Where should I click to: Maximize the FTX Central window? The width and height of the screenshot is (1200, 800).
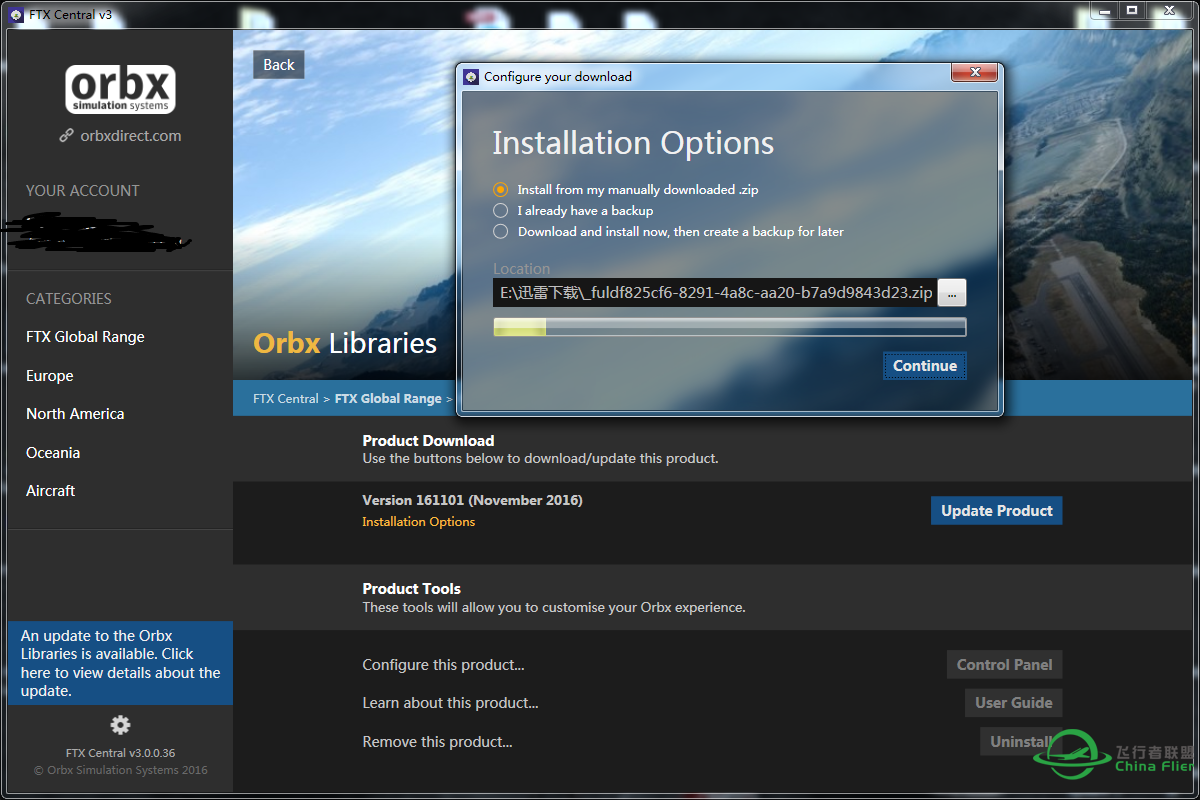[1131, 10]
